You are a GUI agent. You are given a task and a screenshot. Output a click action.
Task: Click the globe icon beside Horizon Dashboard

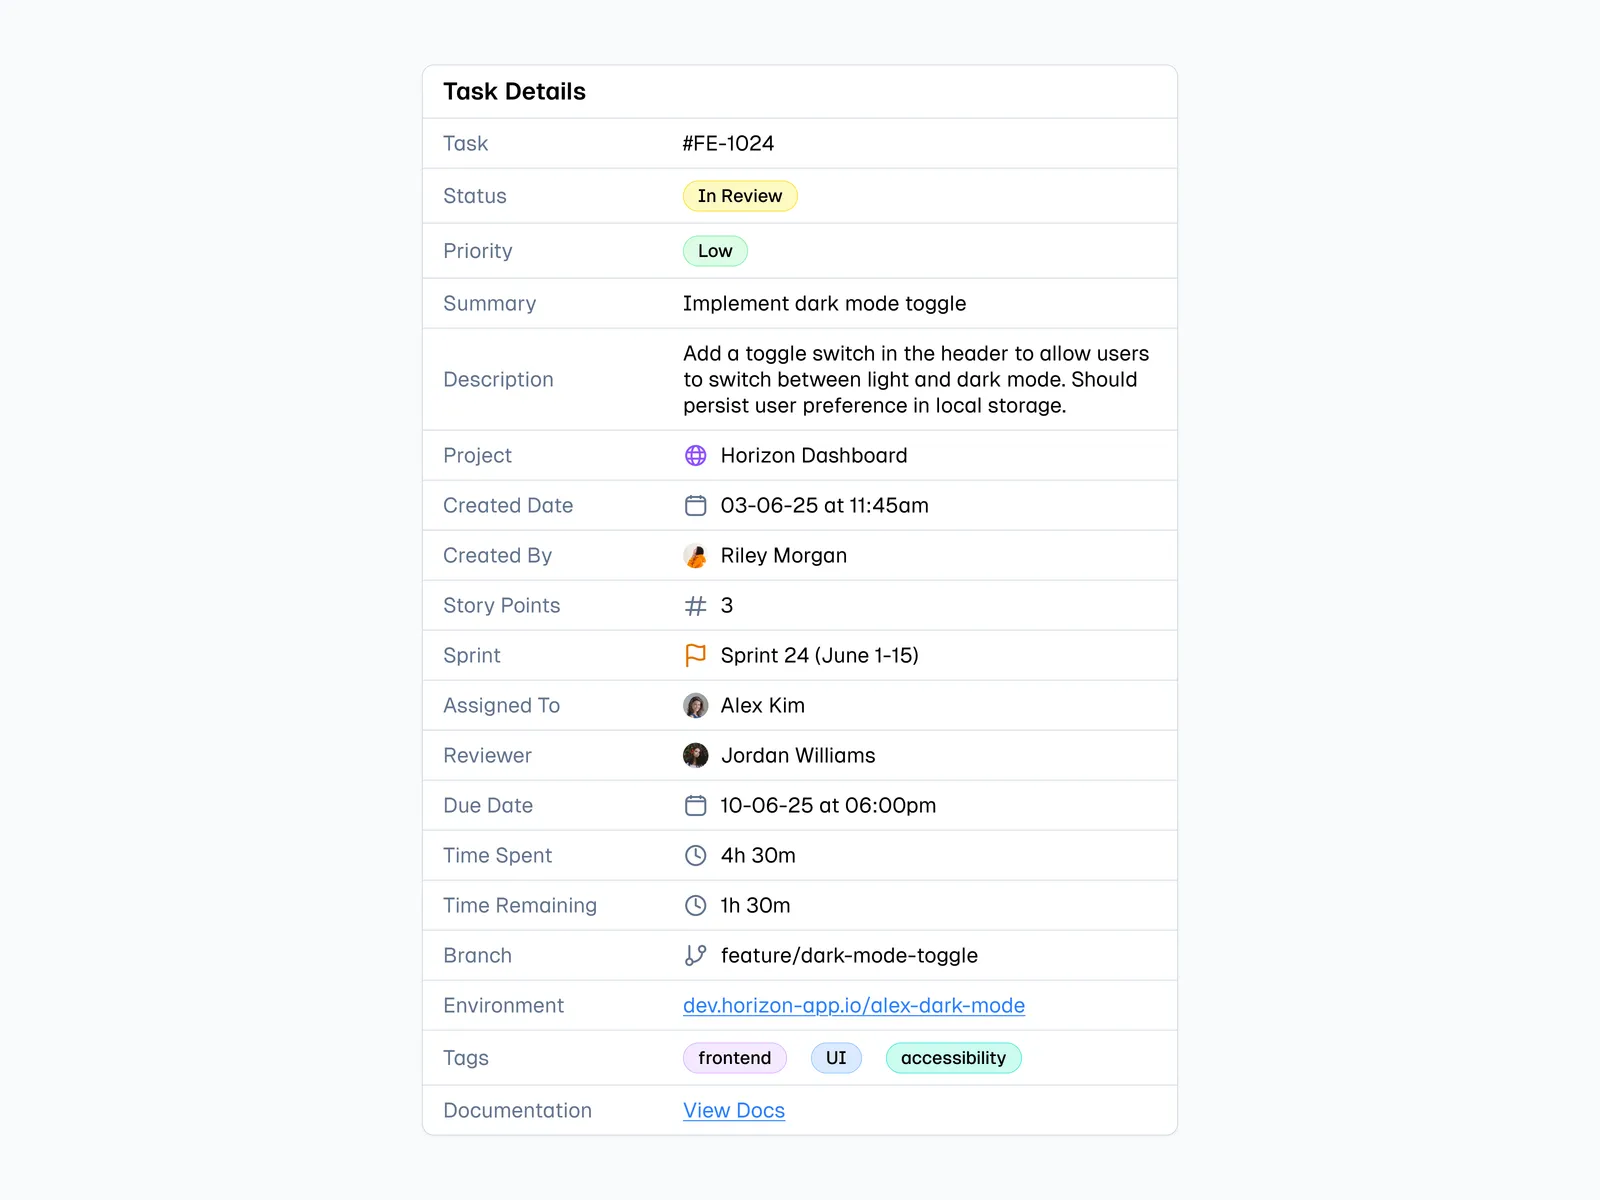pyautogui.click(x=695, y=456)
